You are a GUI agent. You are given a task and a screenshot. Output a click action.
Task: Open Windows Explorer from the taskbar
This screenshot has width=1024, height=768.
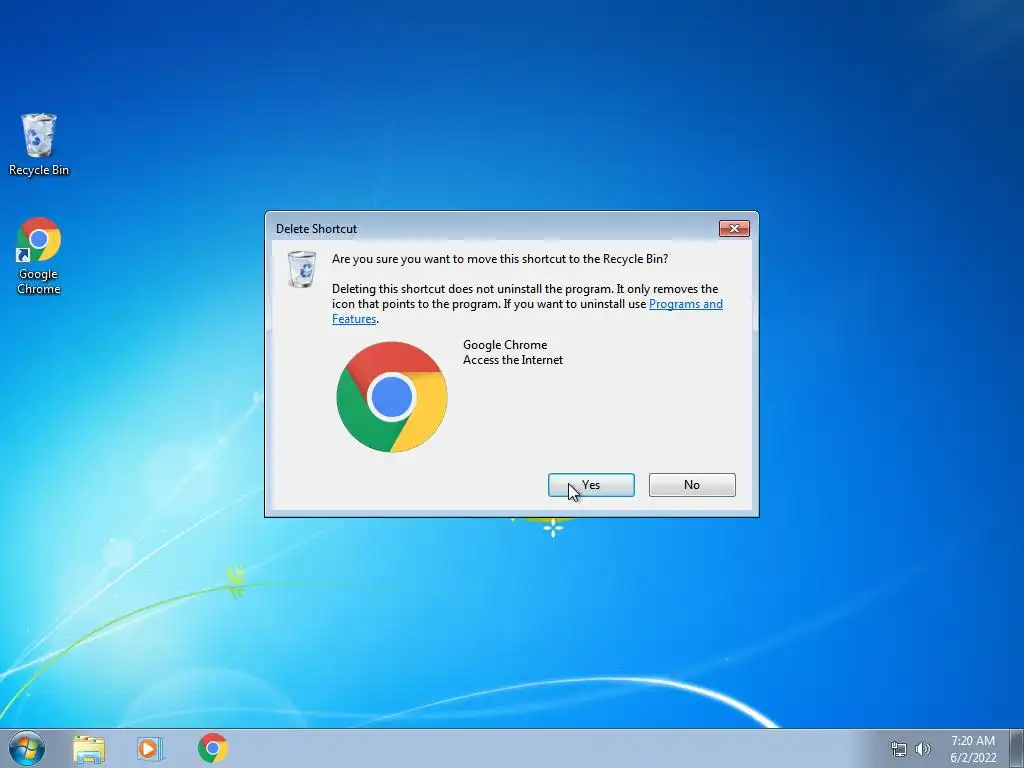coord(89,749)
